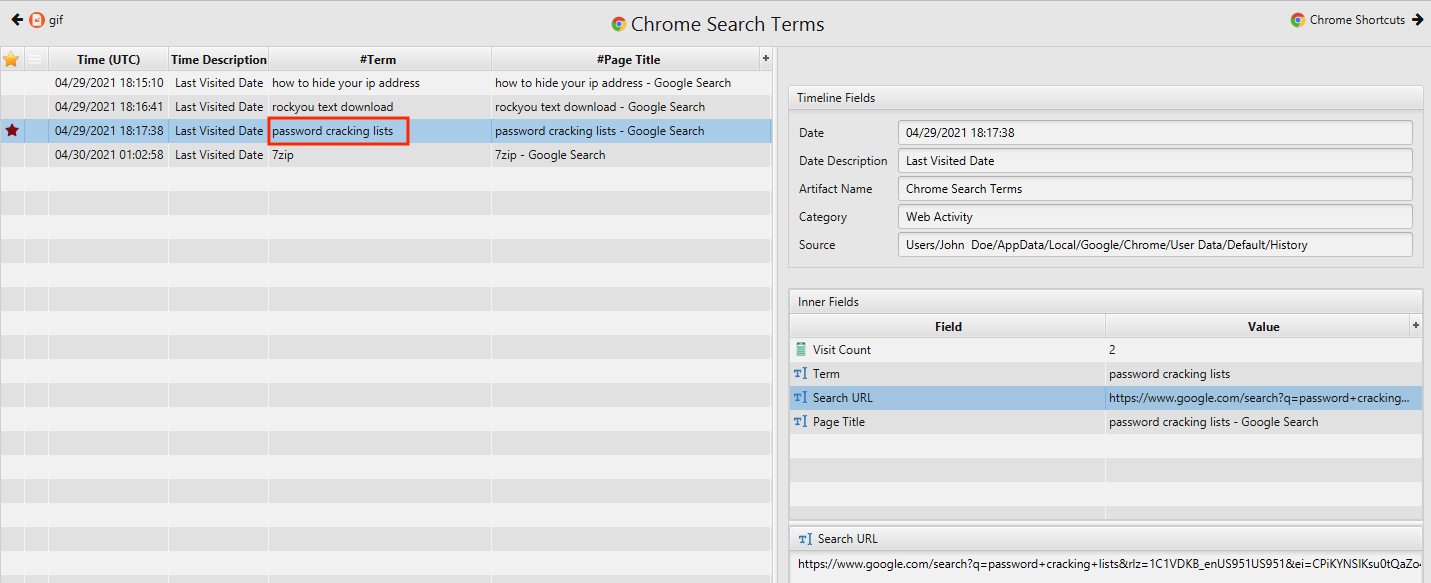Open the plus menu in Inner Fields header
This screenshot has width=1431, height=583.
coord(1415,326)
